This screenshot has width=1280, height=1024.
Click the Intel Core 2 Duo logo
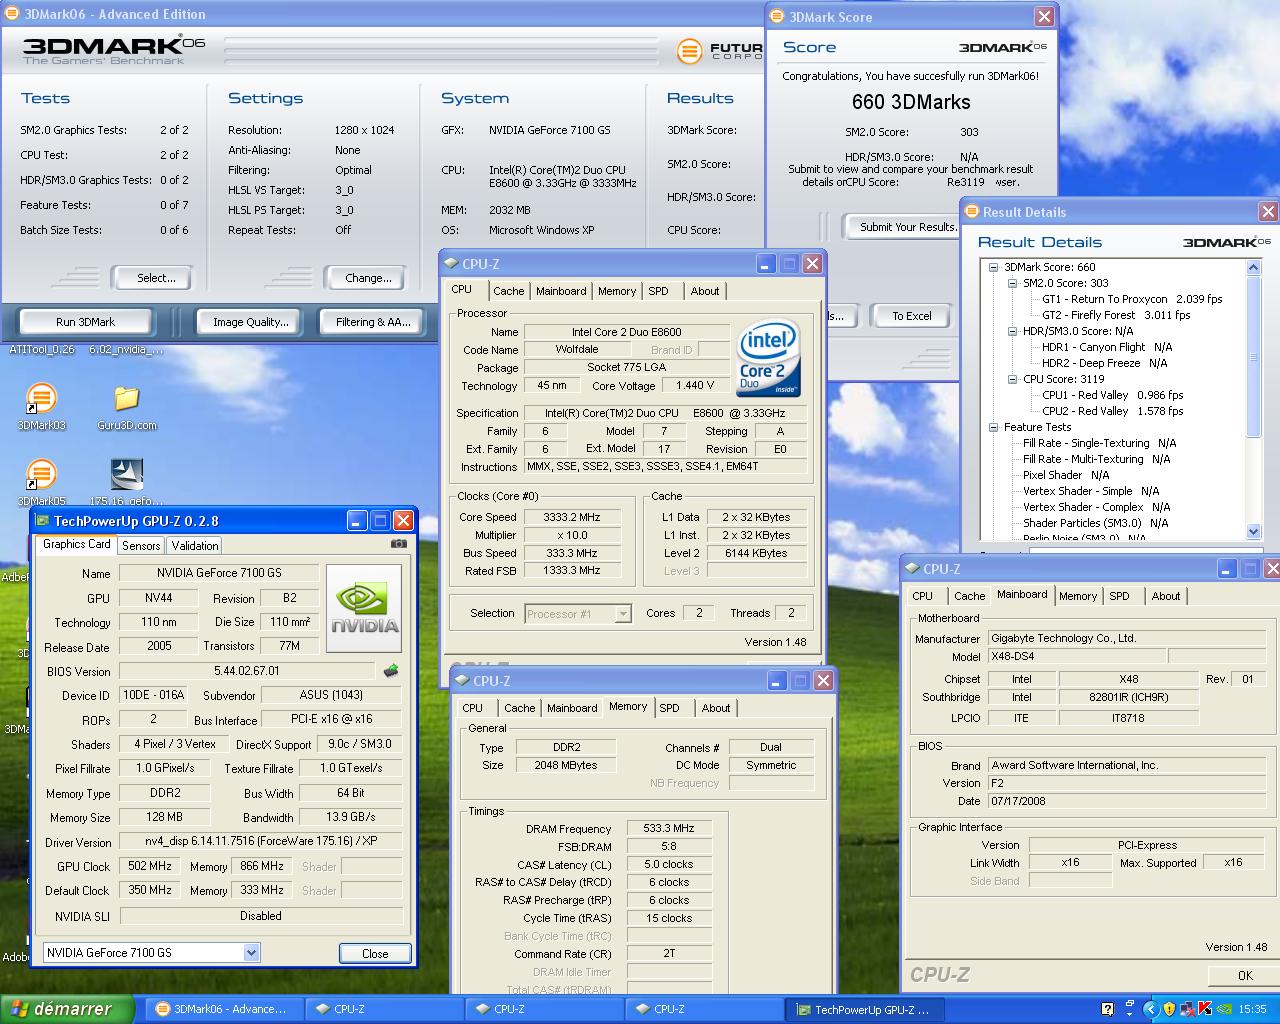[768, 357]
